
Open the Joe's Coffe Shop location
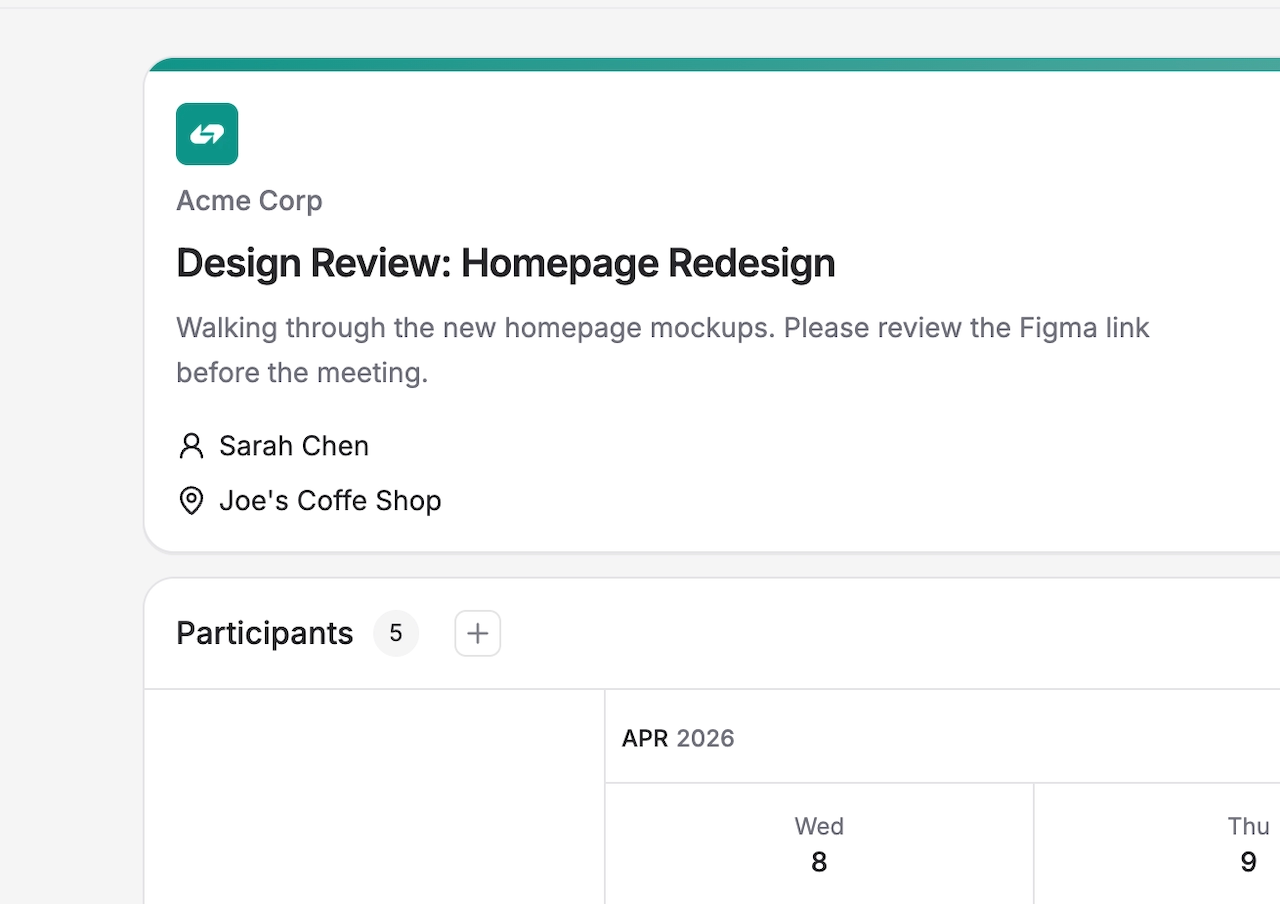[330, 501]
